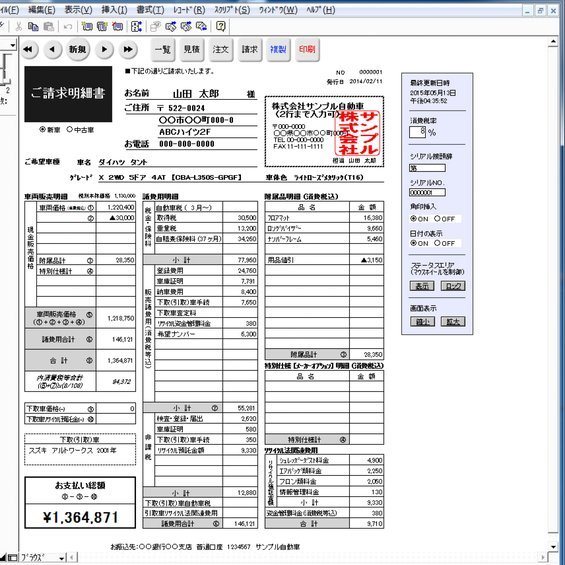Screen dimensions: 565x565
Task: Click the square icon with blue arrows
Action: tap(136, 26)
